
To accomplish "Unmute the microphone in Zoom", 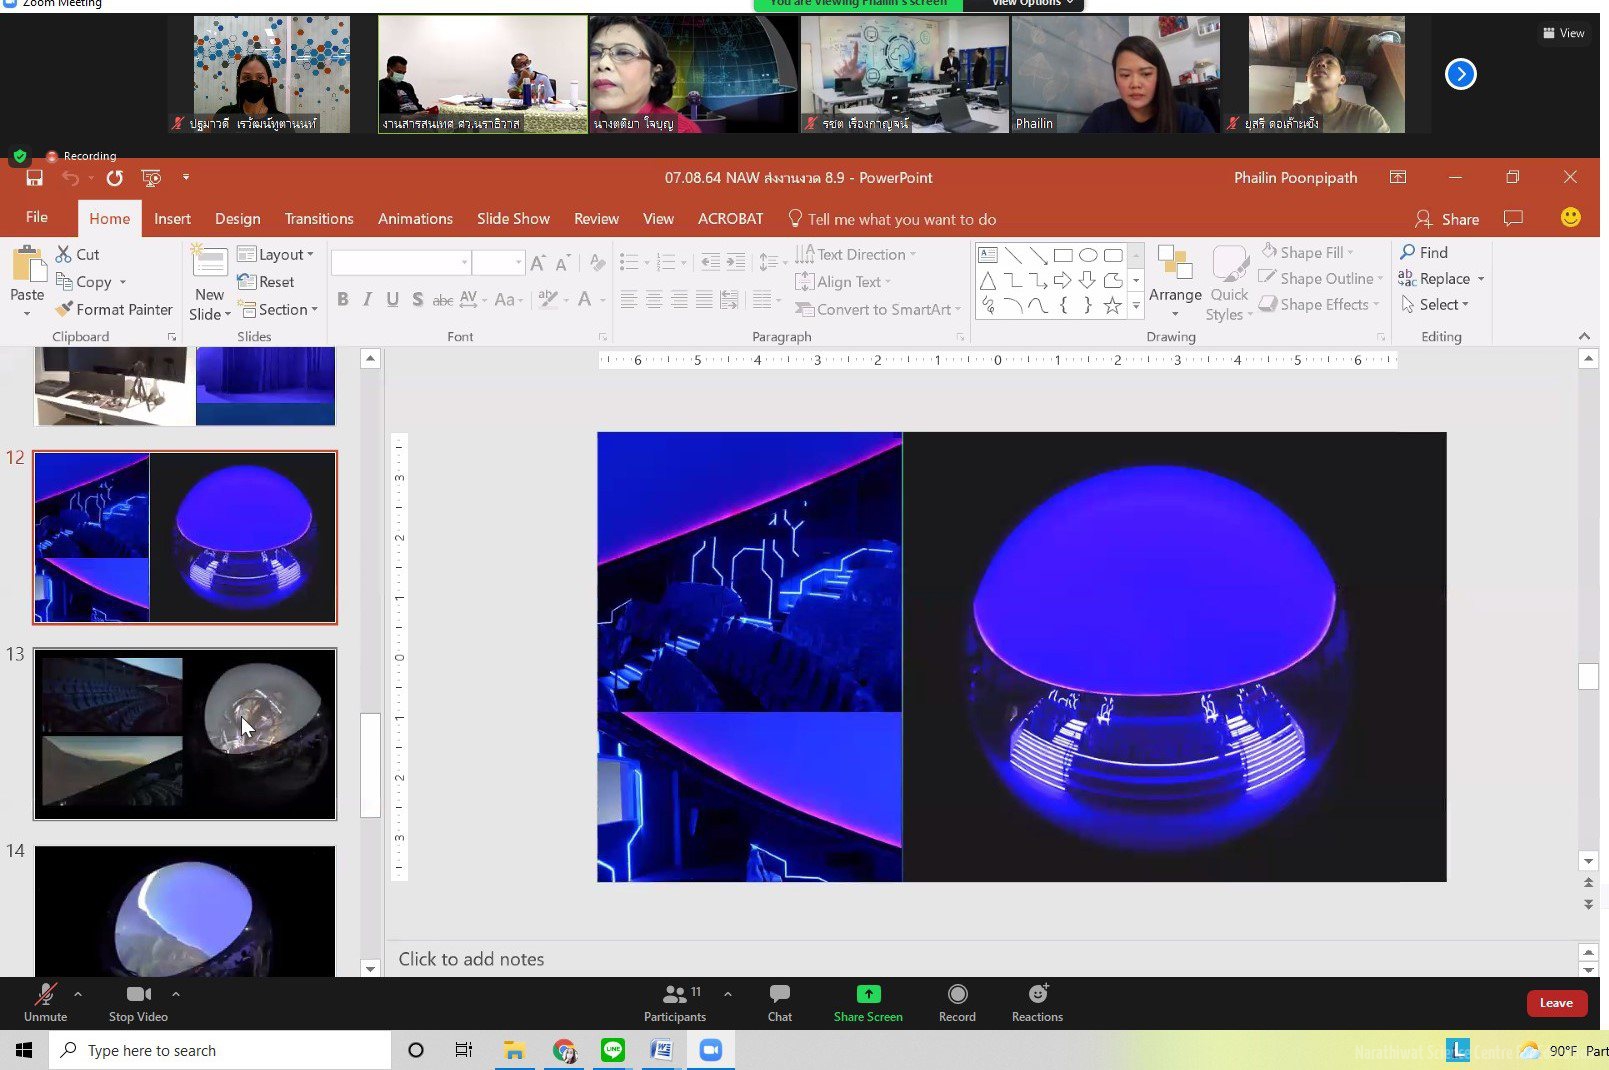I will coord(46,1002).
